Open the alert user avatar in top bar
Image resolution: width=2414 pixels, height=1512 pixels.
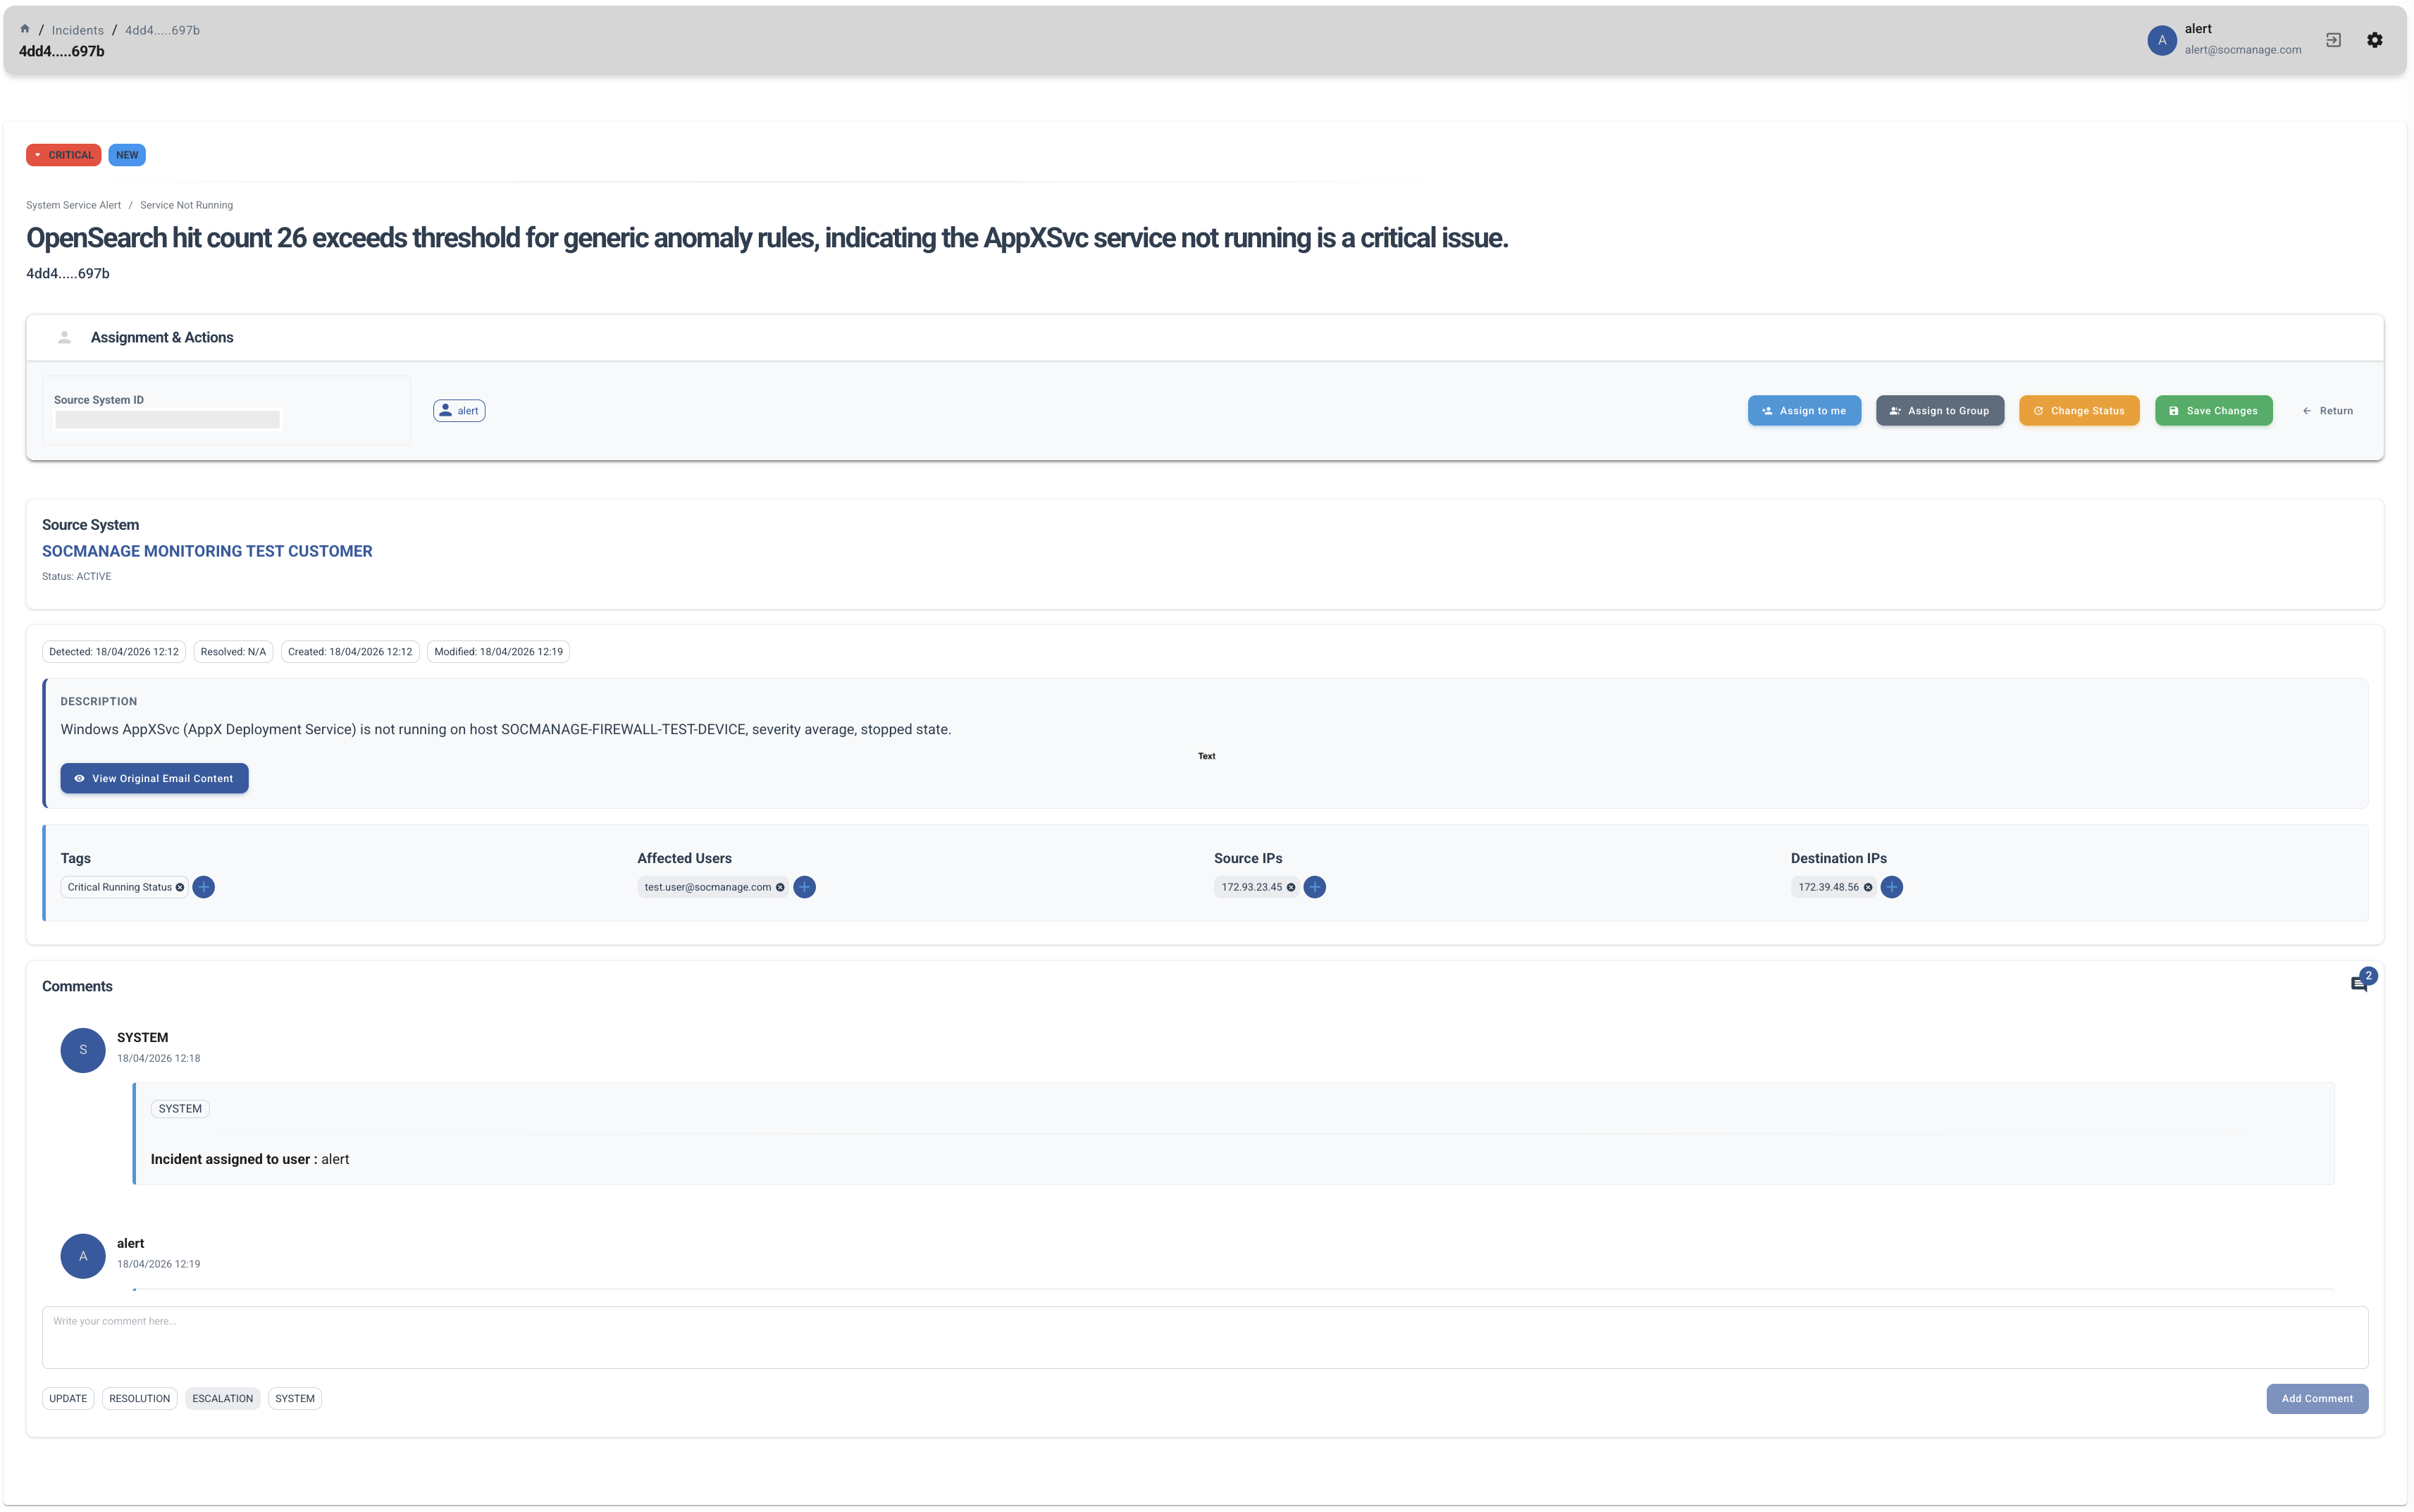click(x=2162, y=40)
